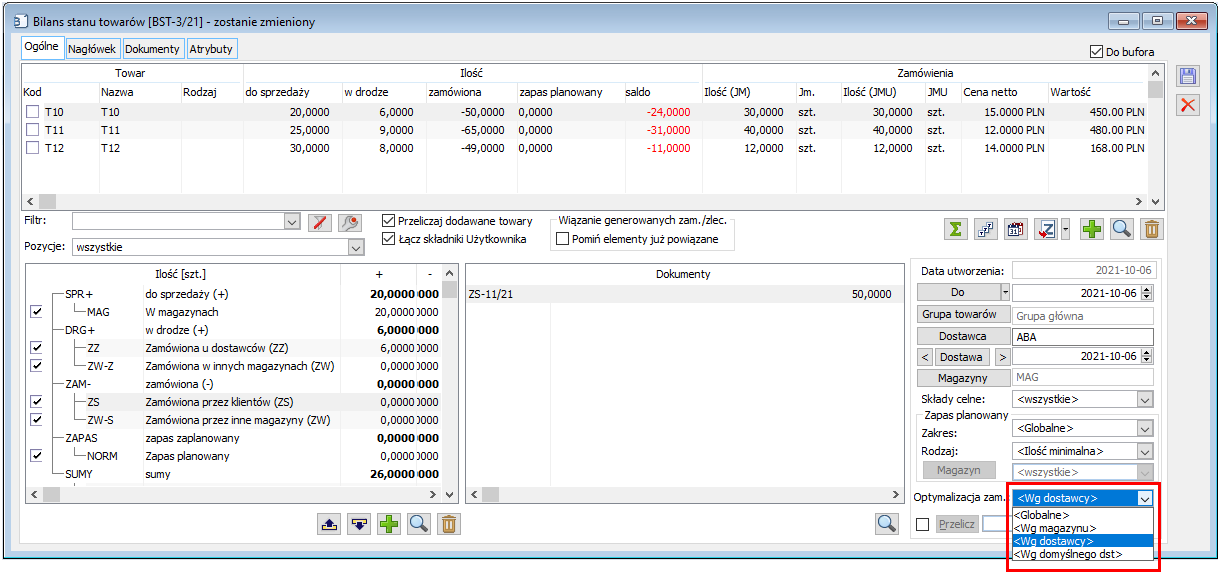The image size is (1220, 575).
Task: Choose <Wg magazynu> in the open list
Action: coord(1083,527)
